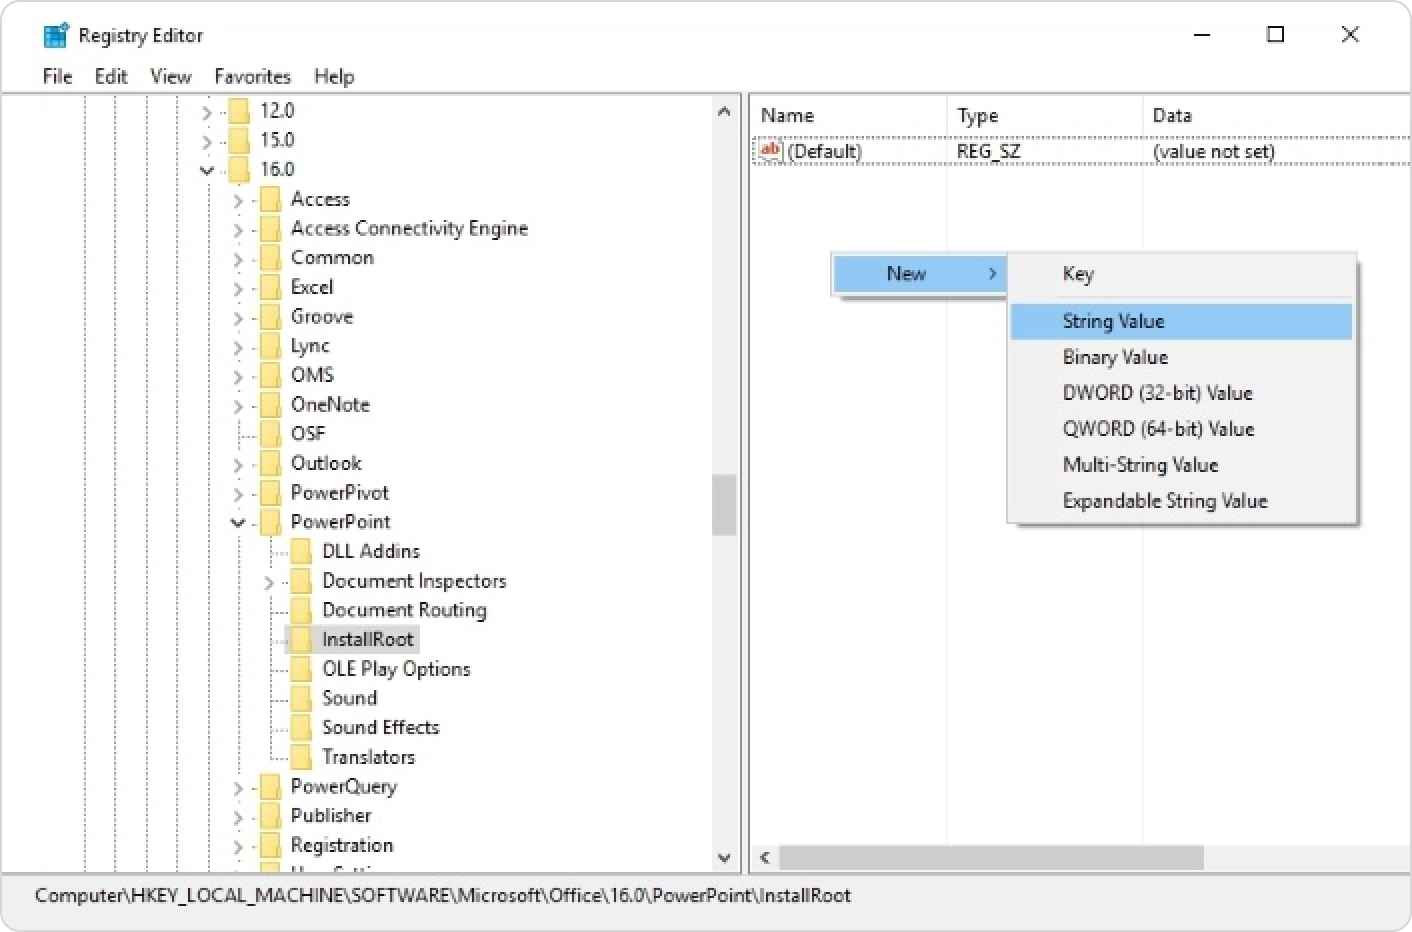Open the Edit menu

click(x=111, y=76)
